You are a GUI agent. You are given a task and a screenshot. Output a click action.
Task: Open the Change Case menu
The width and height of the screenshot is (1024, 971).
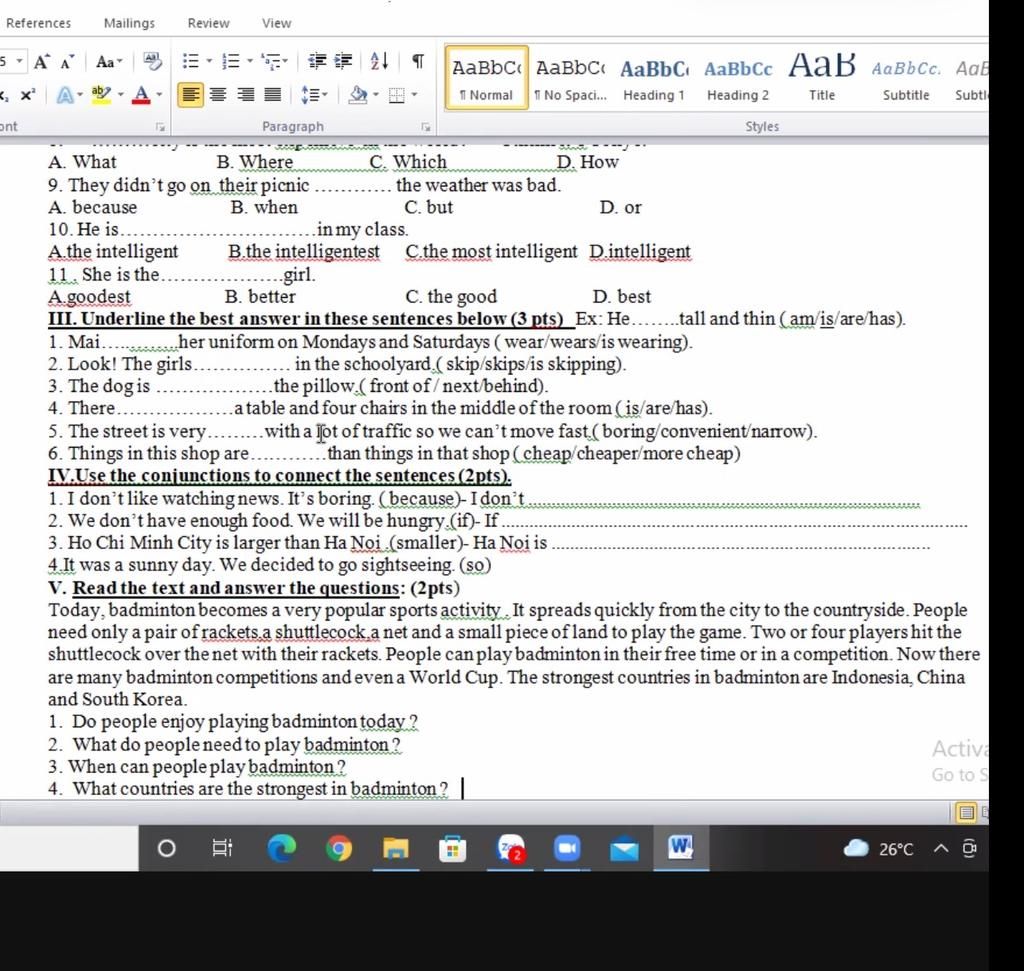[109, 61]
